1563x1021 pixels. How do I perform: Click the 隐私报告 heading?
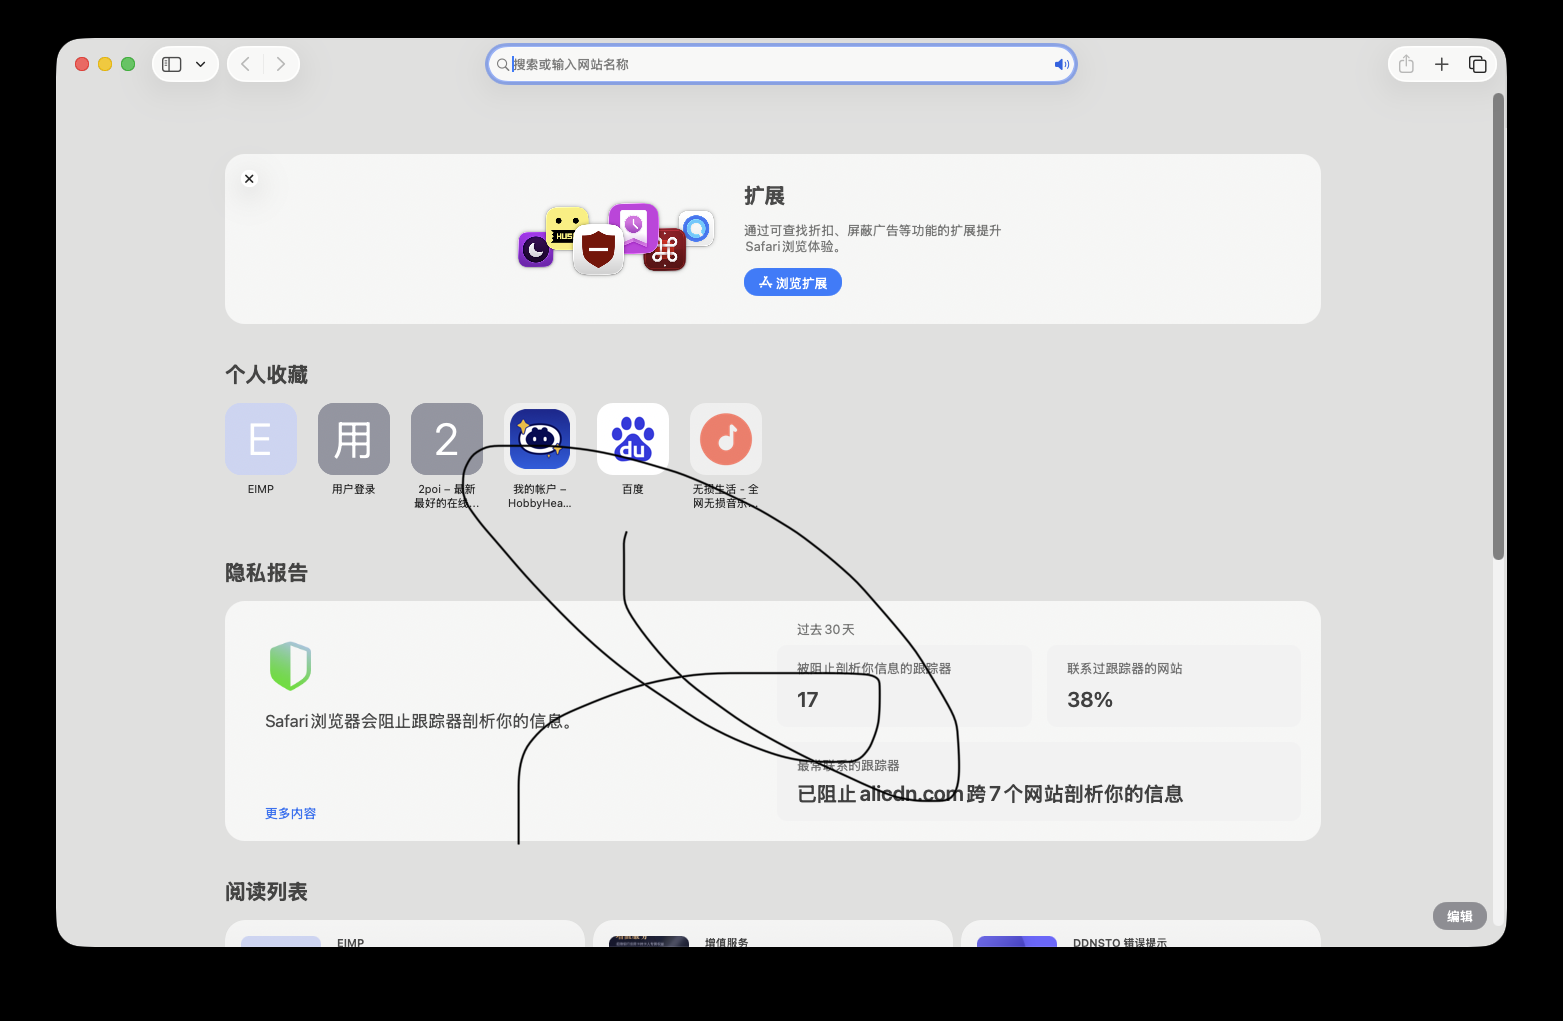(x=266, y=573)
